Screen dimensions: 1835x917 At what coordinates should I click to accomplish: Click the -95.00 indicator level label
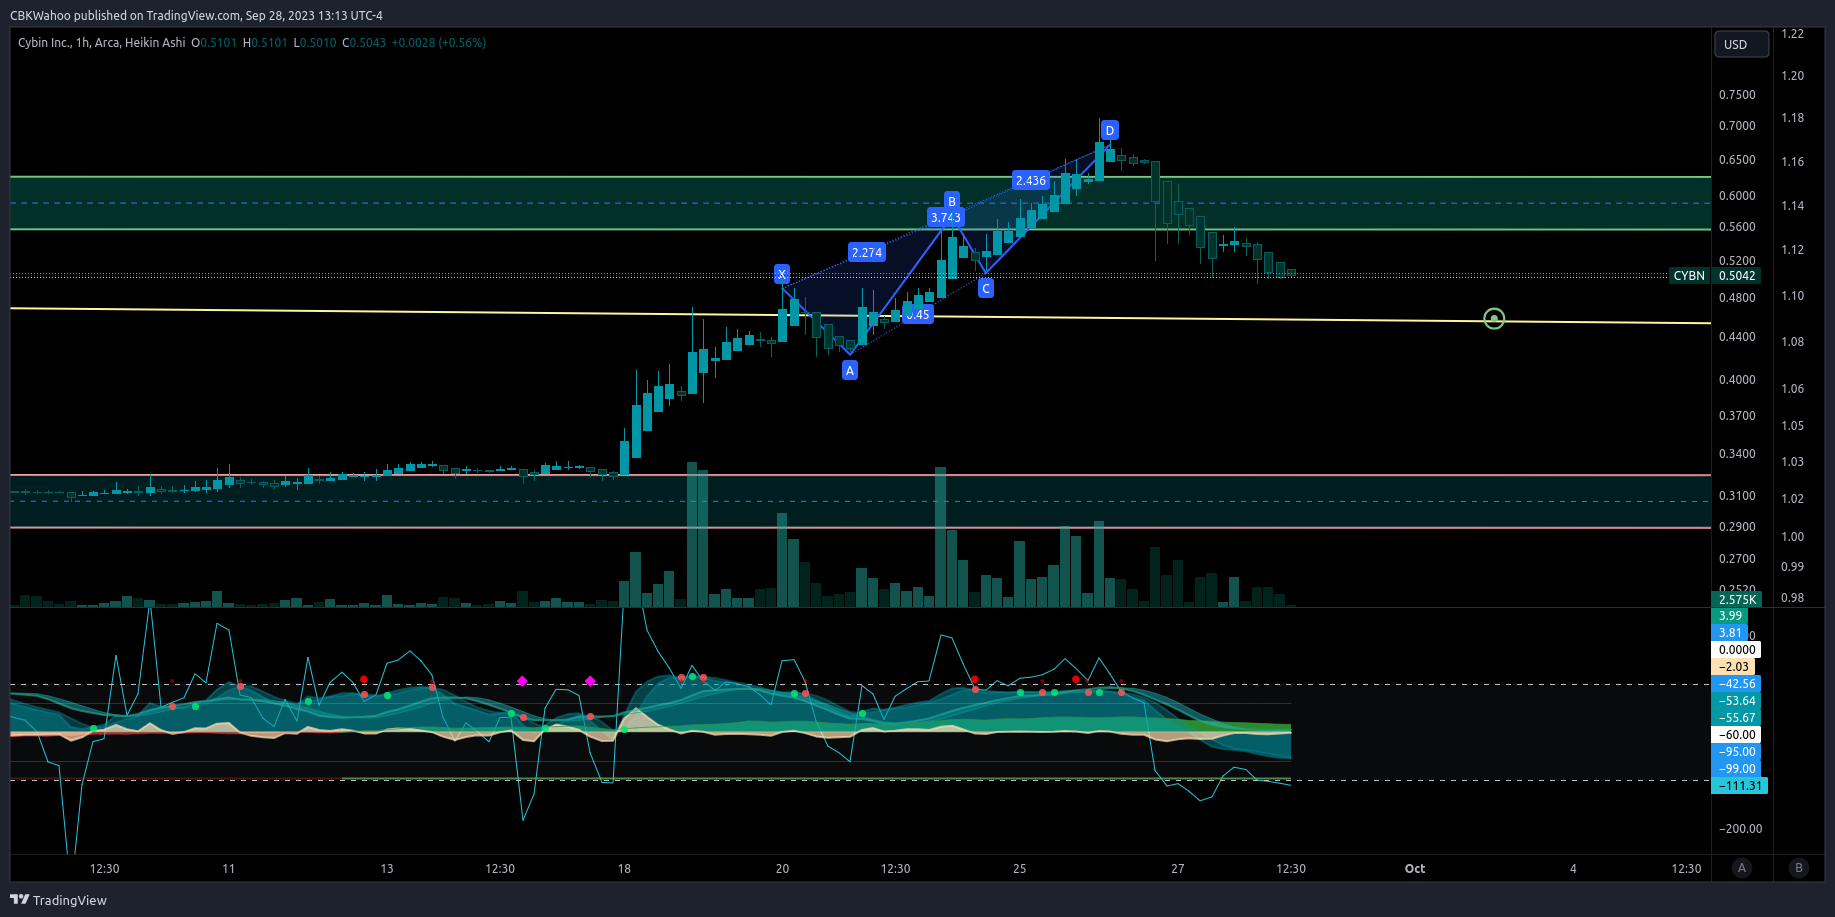[x=1738, y=752]
